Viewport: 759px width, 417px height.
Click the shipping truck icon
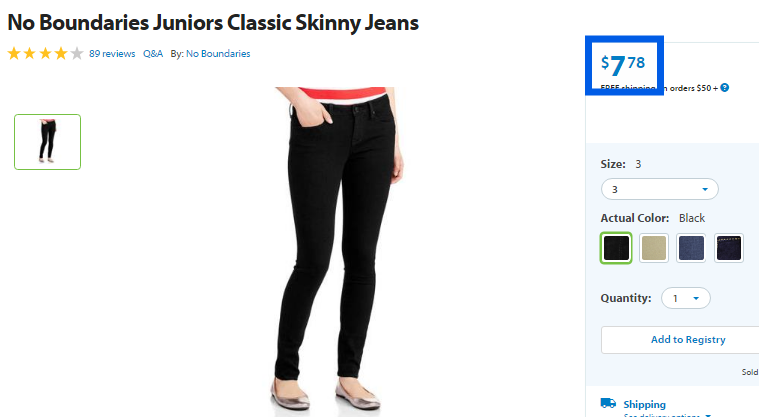tap(608, 403)
